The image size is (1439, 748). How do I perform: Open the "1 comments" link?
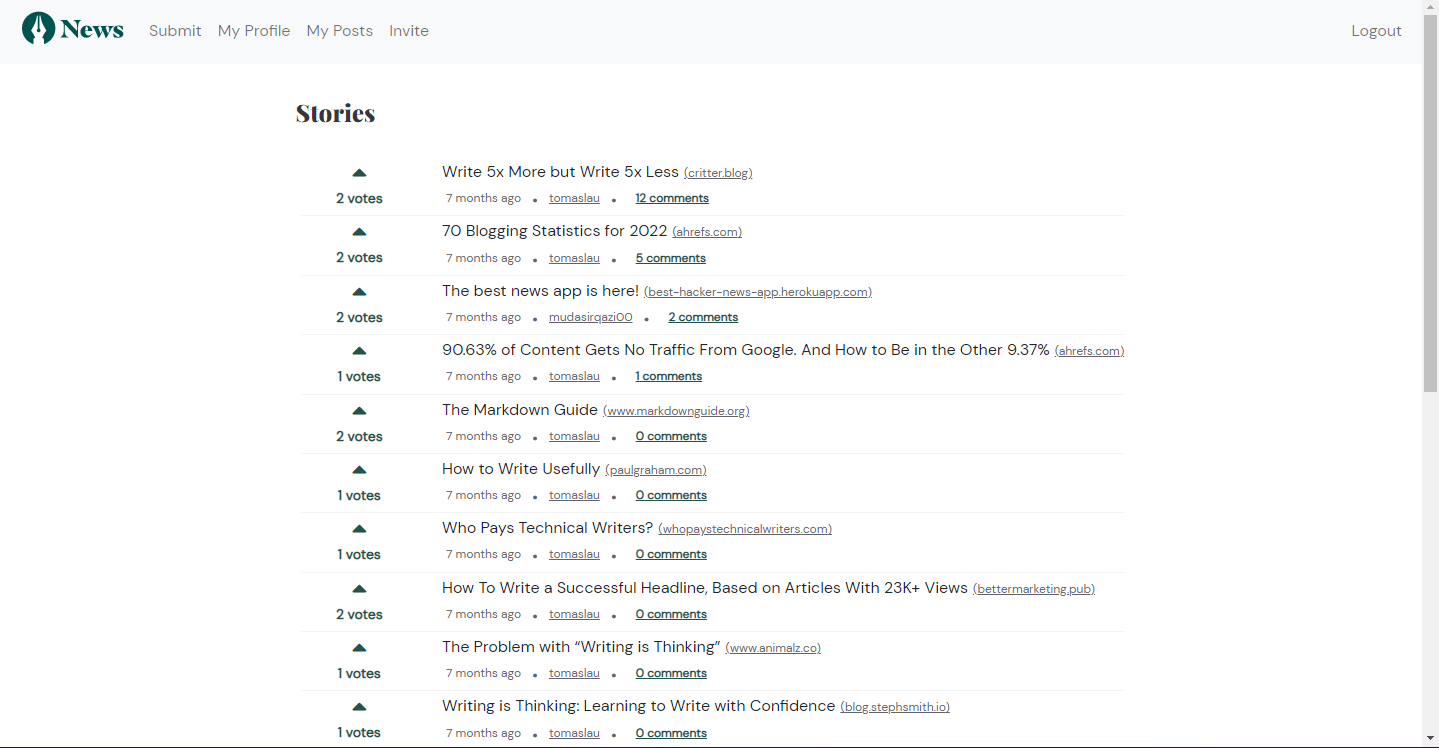pyautogui.click(x=669, y=376)
